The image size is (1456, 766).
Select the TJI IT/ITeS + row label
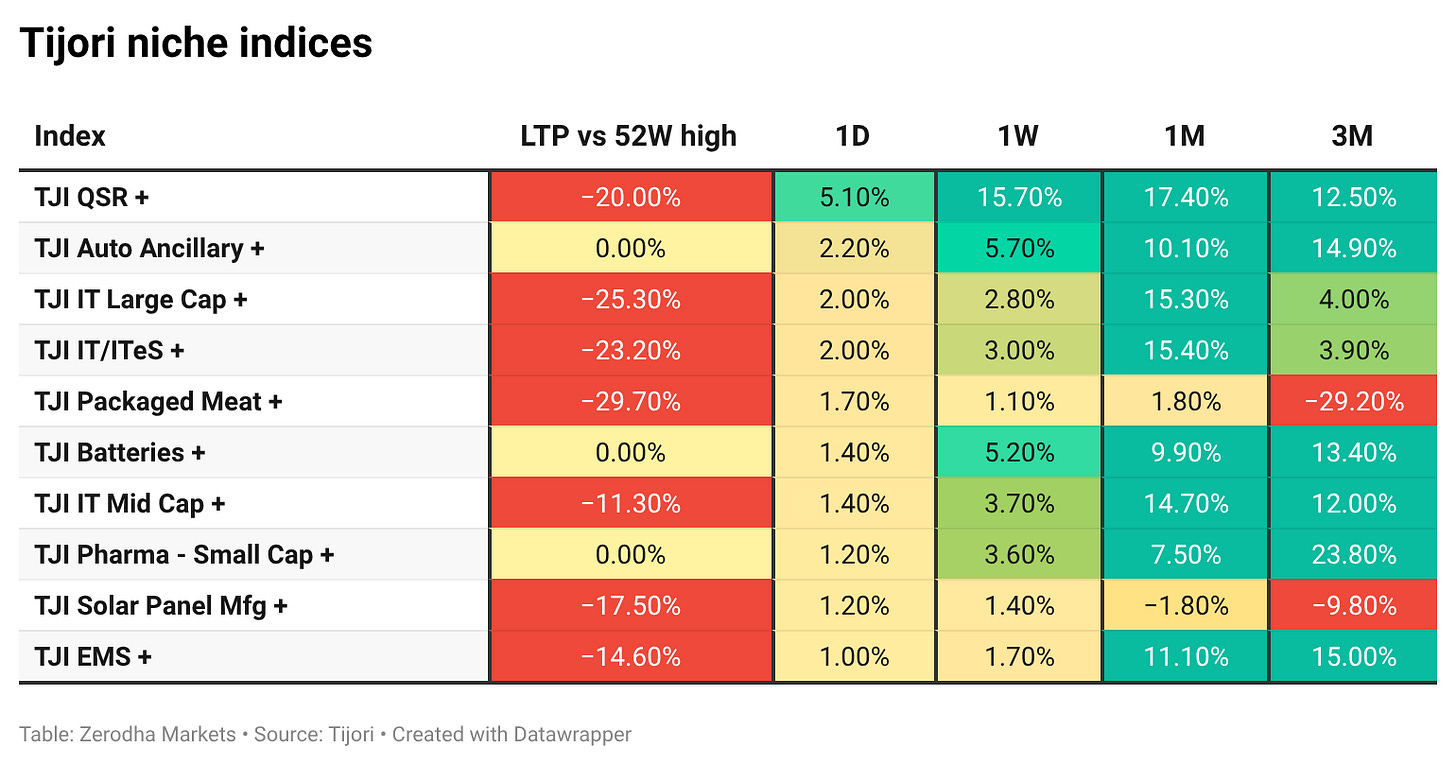coord(110,350)
